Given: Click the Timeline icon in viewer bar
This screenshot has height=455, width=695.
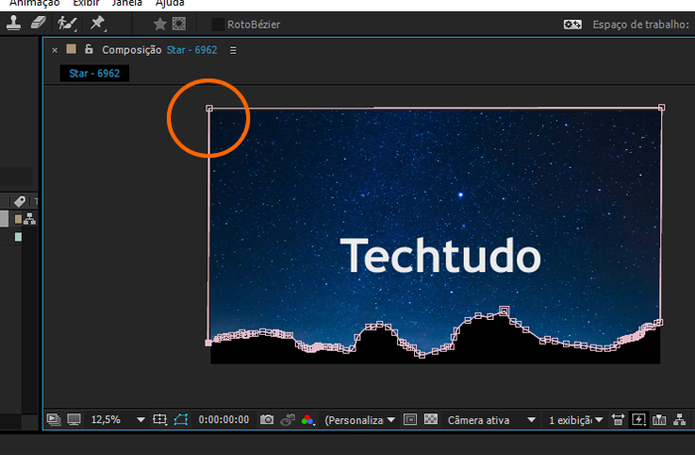Looking at the screenshot, I should click(659, 419).
